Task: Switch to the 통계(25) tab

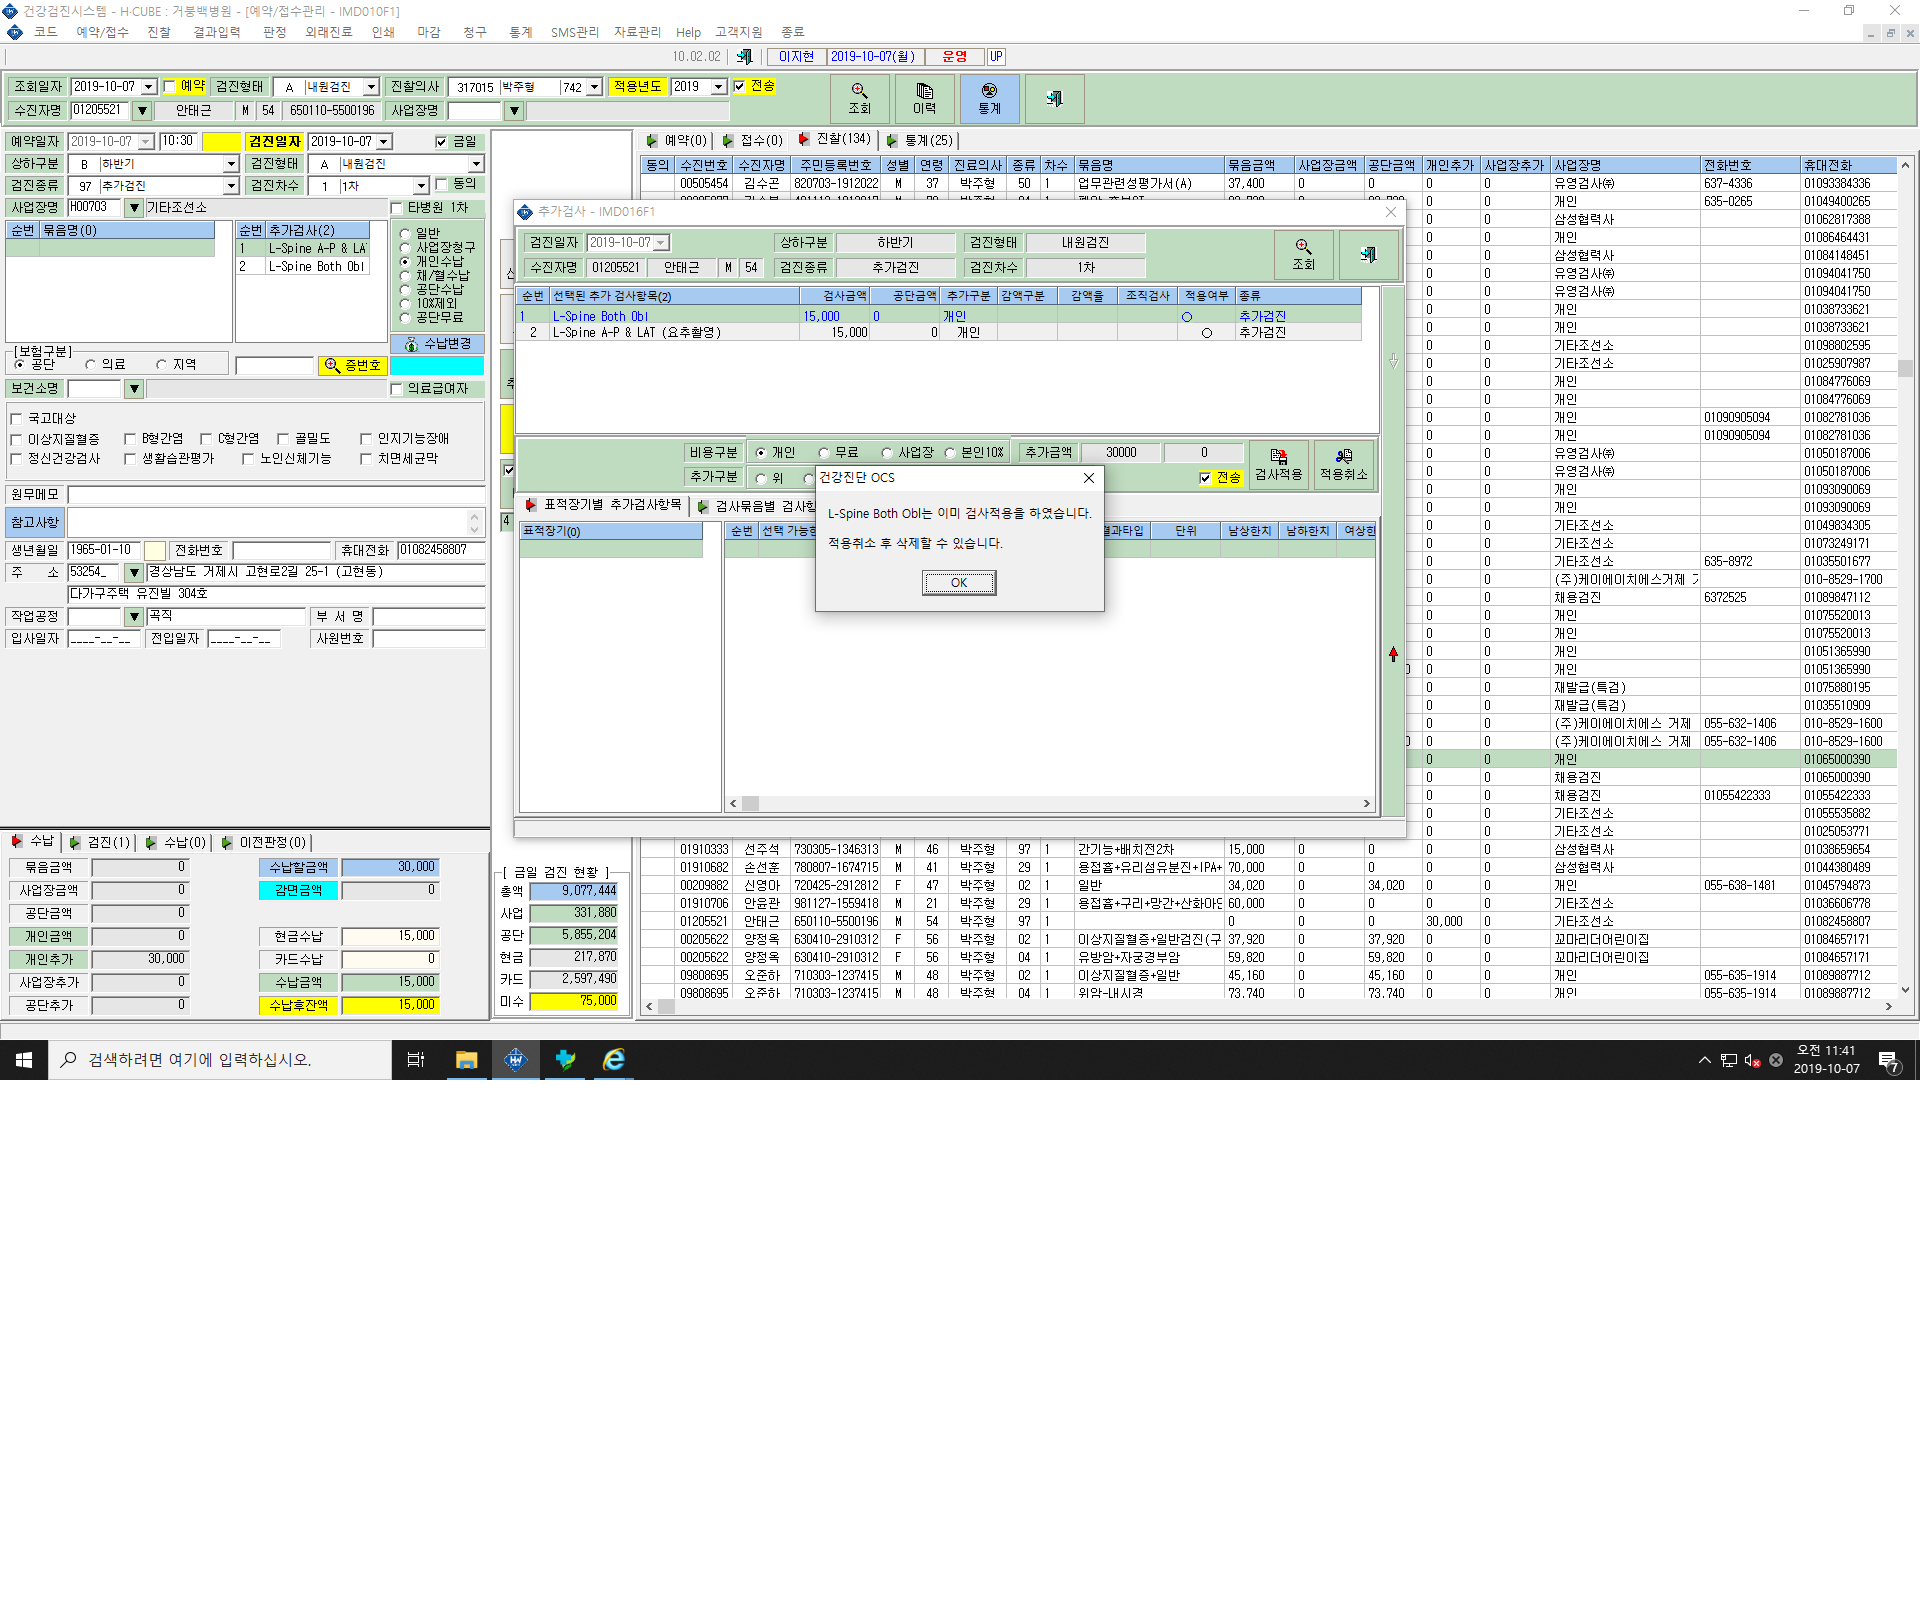Action: pos(921,141)
